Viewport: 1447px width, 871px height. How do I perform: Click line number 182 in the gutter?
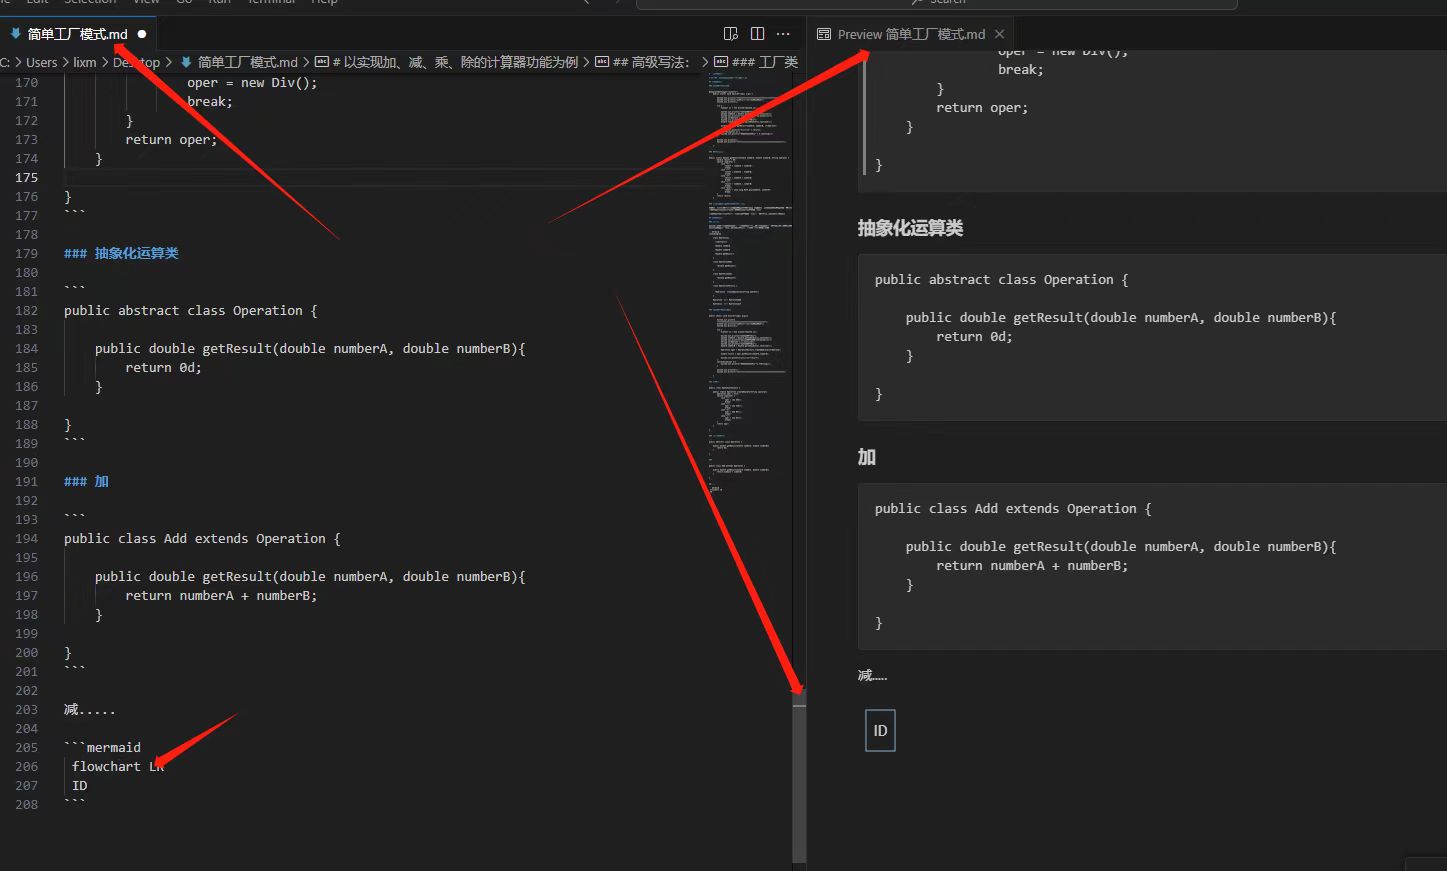(27, 310)
